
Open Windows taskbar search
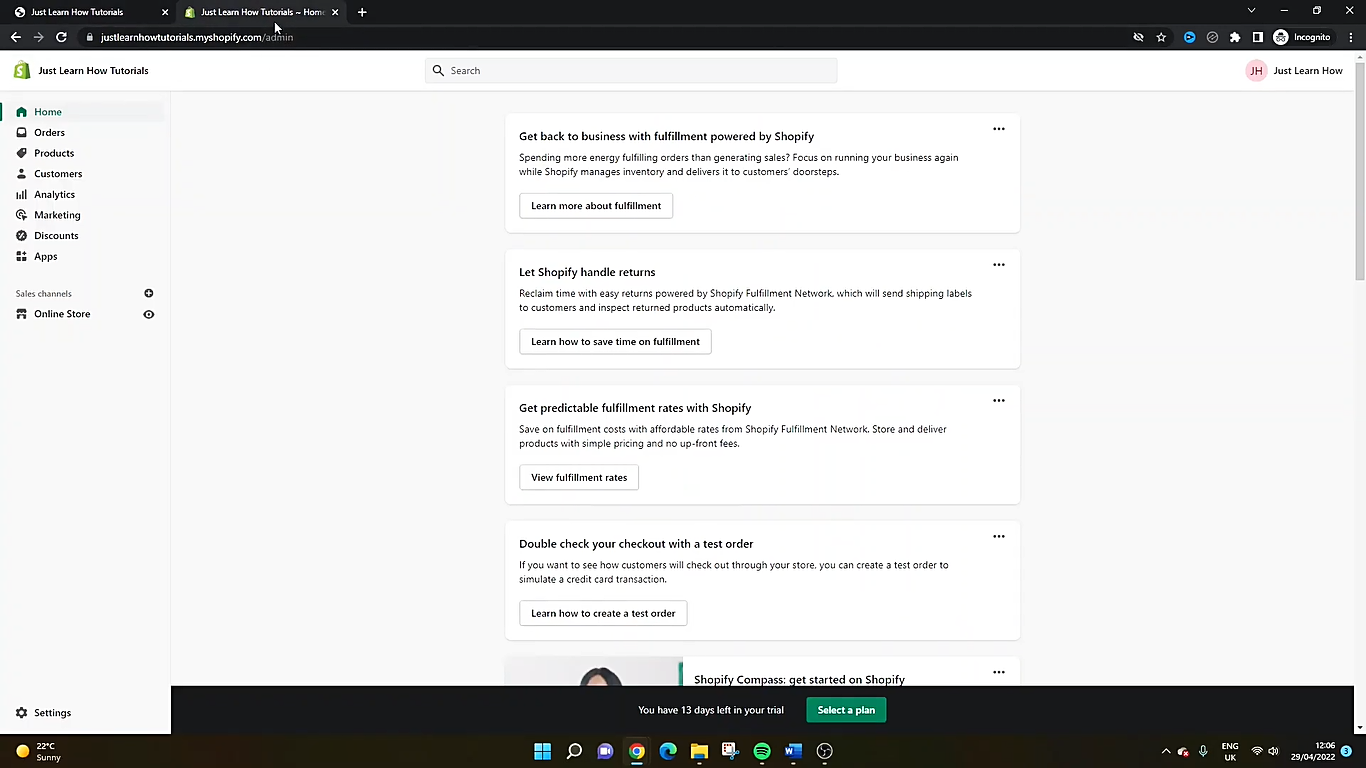(574, 751)
